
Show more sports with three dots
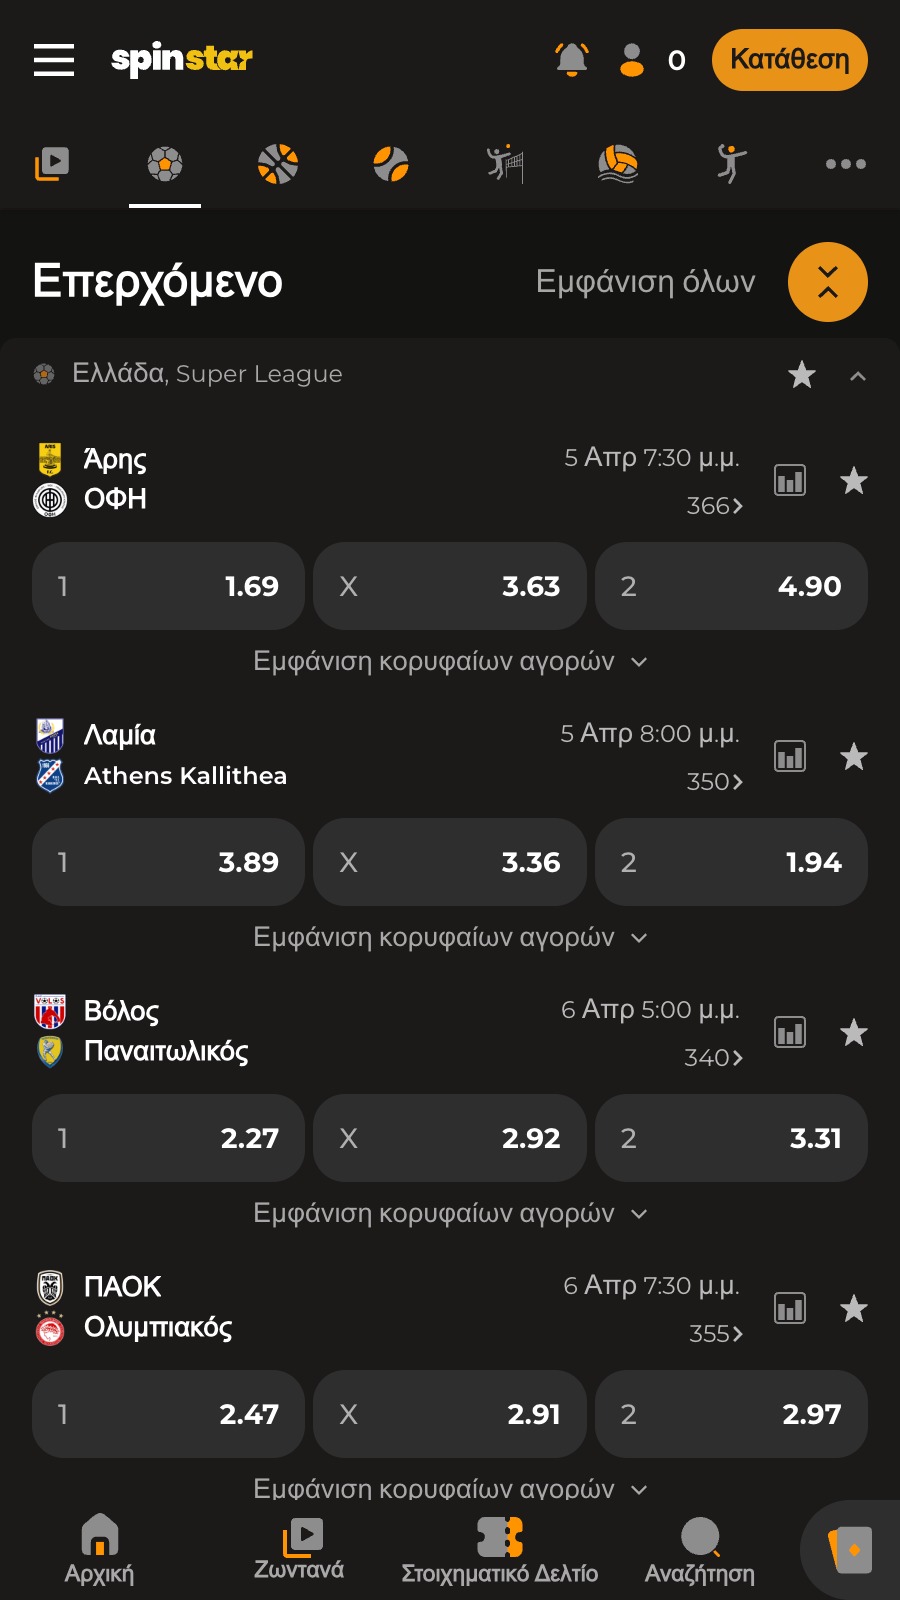click(x=846, y=164)
